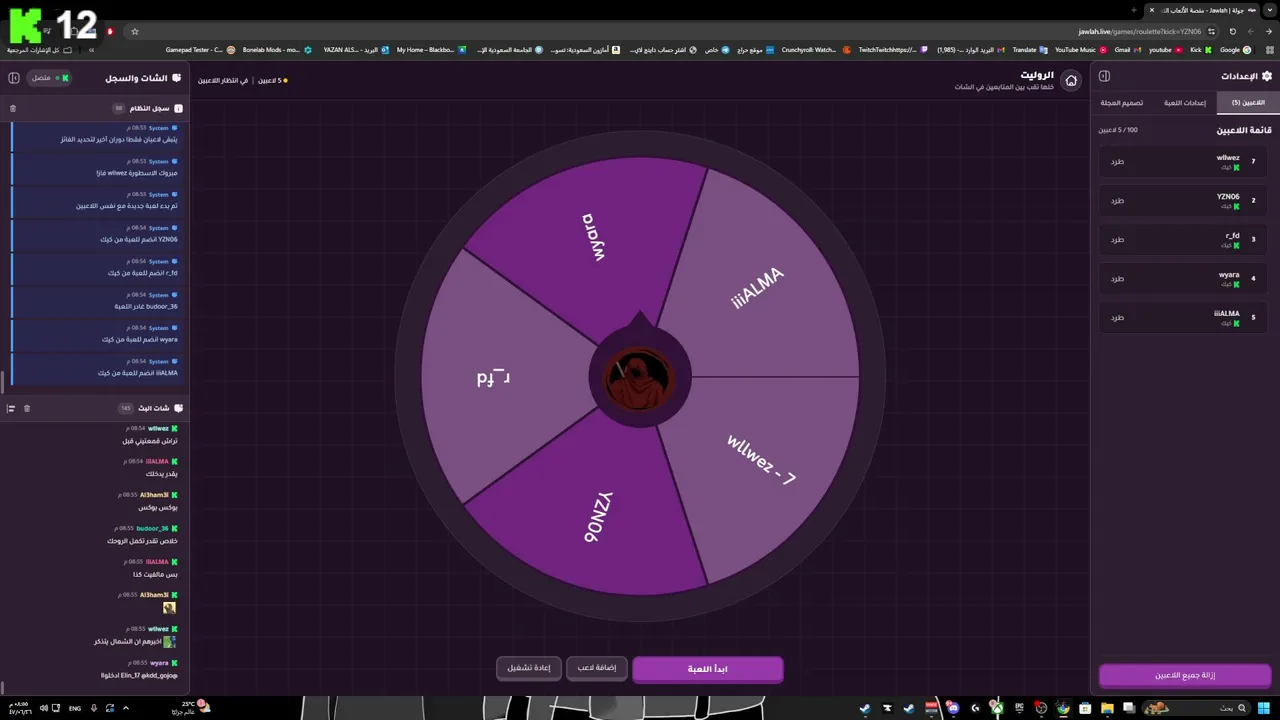Viewport: 1280px width, 720px height.
Task: Switch the ENG language indicator
Action: [75, 708]
